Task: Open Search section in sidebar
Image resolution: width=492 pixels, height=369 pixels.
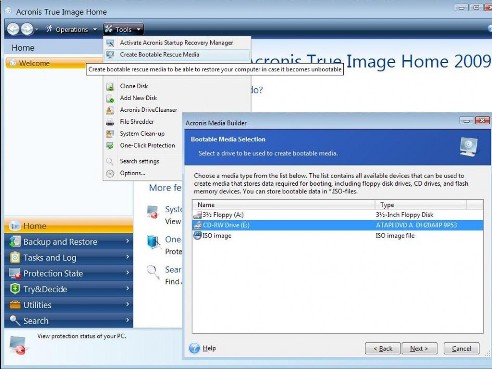Action: (x=69, y=321)
